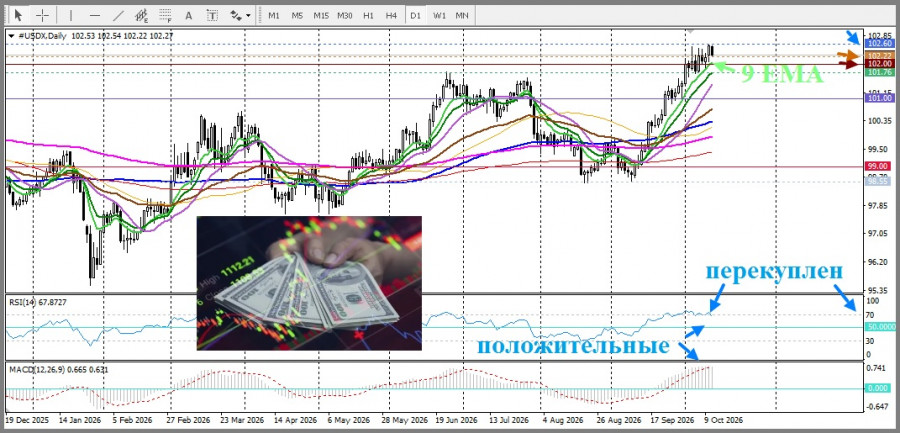Click the 27 Feb 2026 date label
Screen dimensions: 900x433
pyautogui.click(x=188, y=420)
